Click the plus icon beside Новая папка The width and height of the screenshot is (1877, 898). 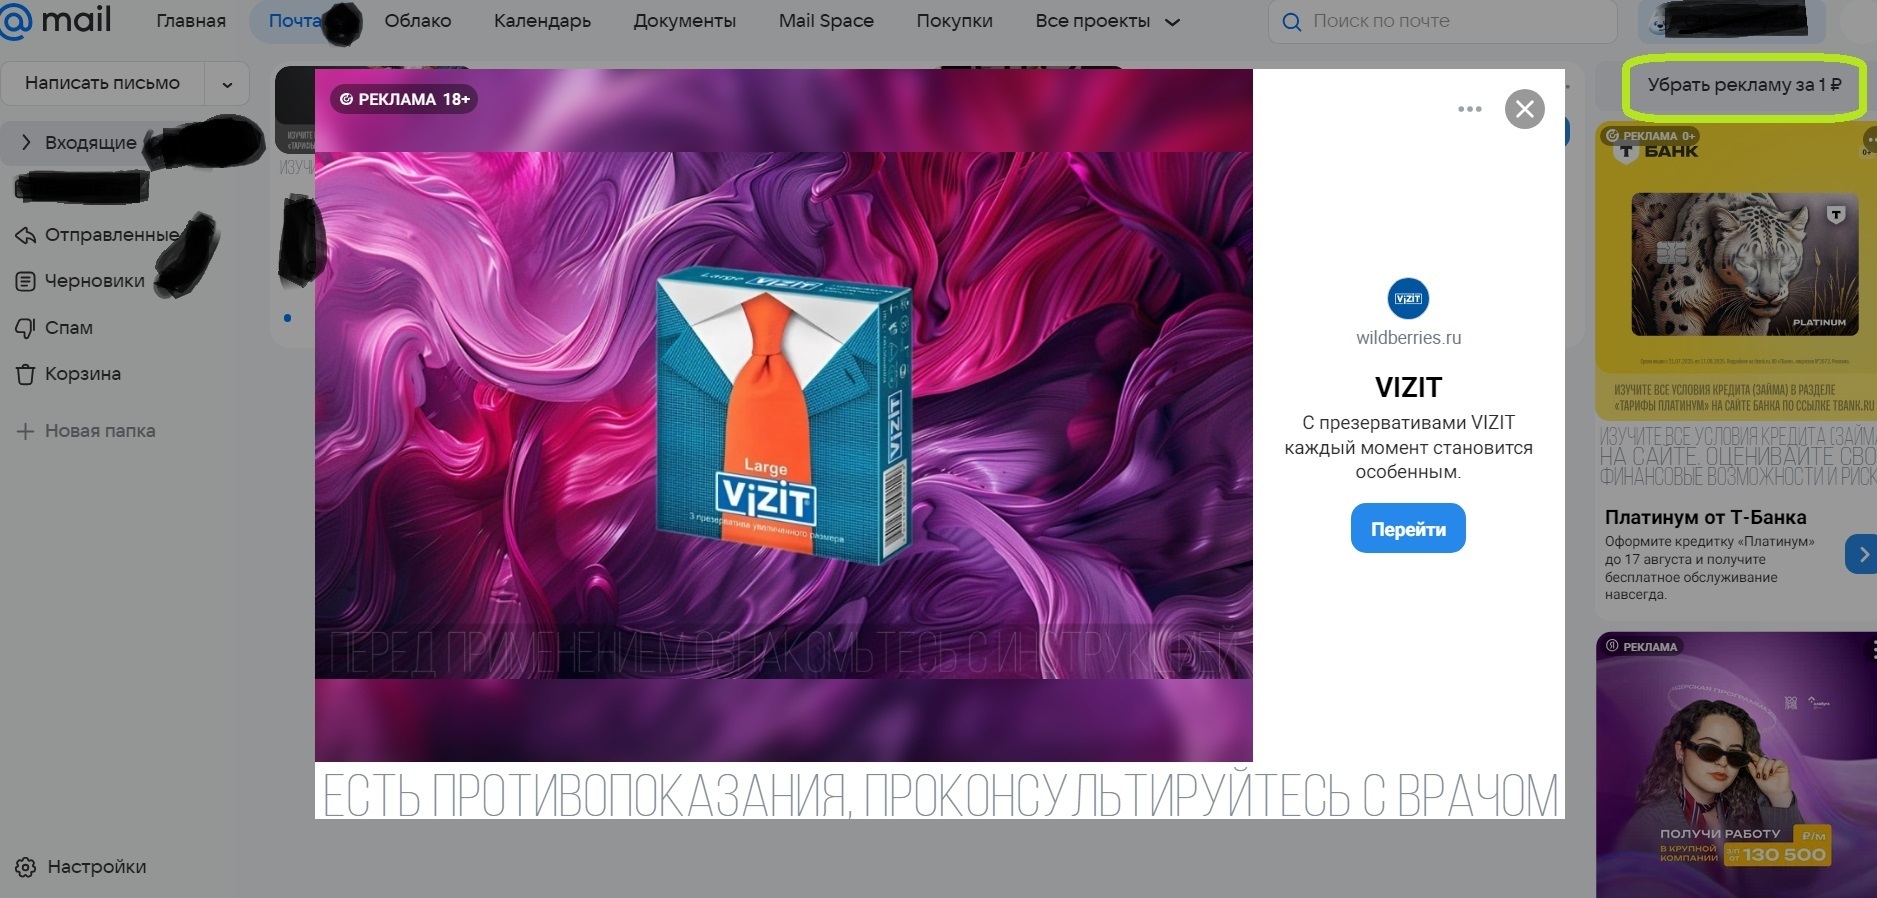tap(26, 432)
